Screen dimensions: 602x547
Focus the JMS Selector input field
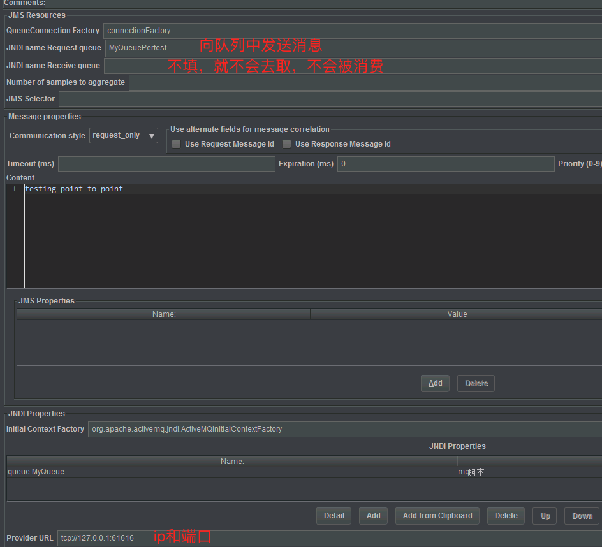pos(330,99)
